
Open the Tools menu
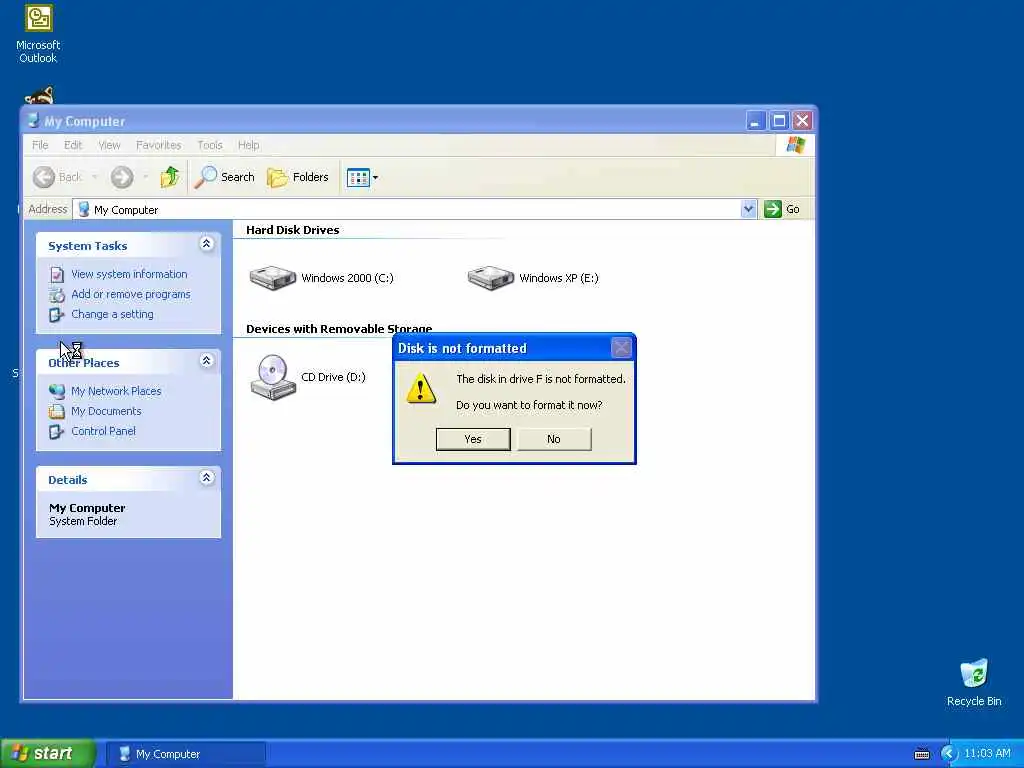[x=210, y=145]
